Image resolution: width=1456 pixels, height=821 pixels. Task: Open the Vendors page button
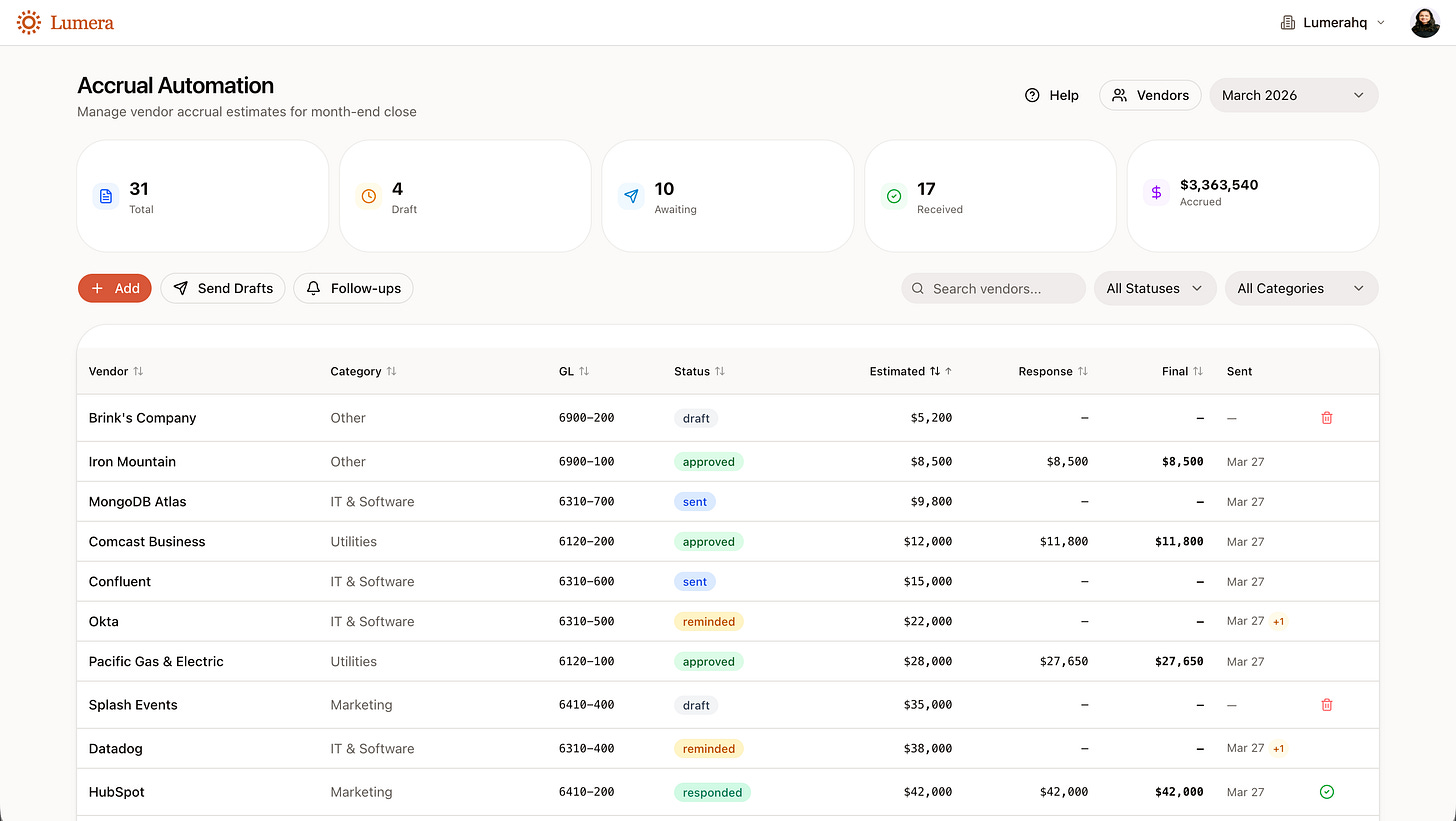click(1150, 95)
